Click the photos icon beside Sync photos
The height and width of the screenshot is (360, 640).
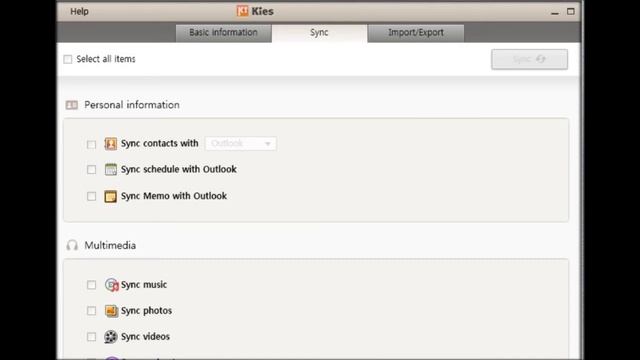tap(111, 311)
